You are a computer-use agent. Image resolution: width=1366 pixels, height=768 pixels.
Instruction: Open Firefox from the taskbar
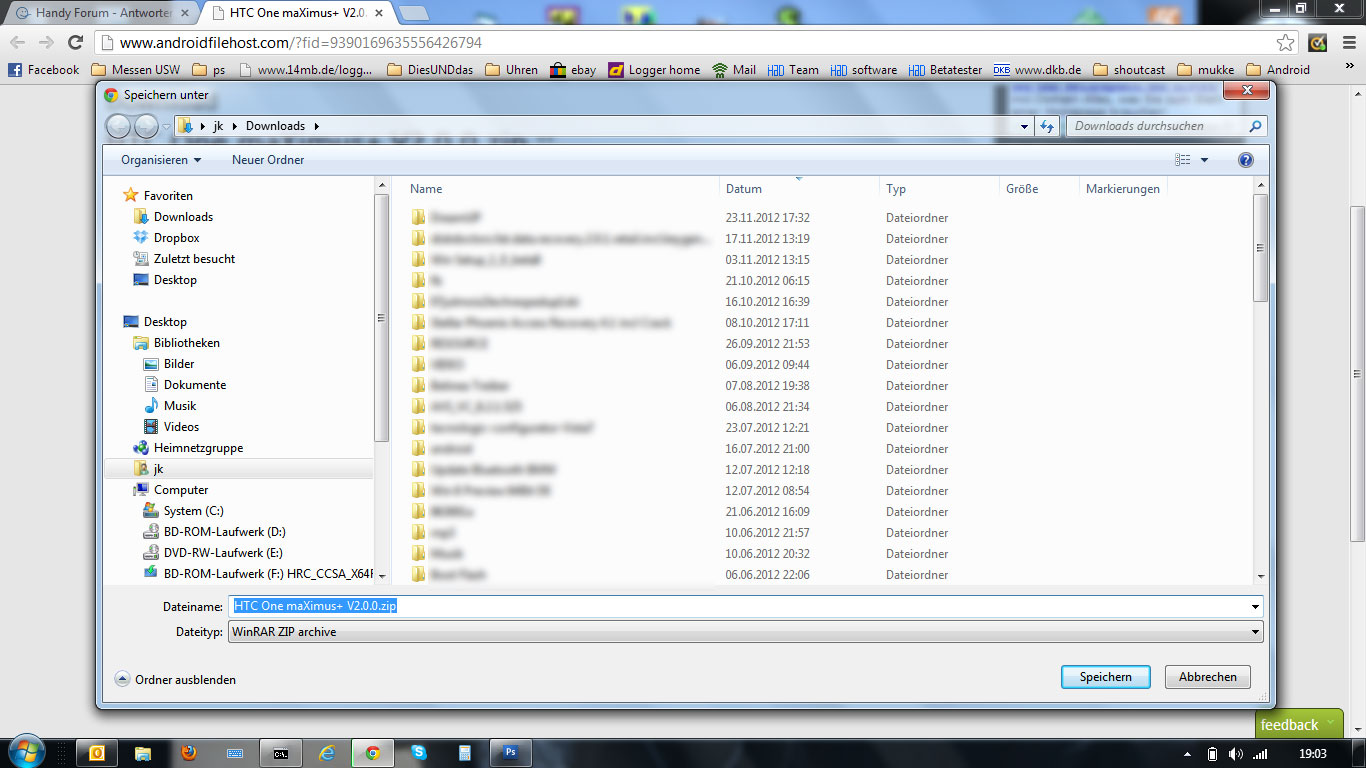click(189, 753)
